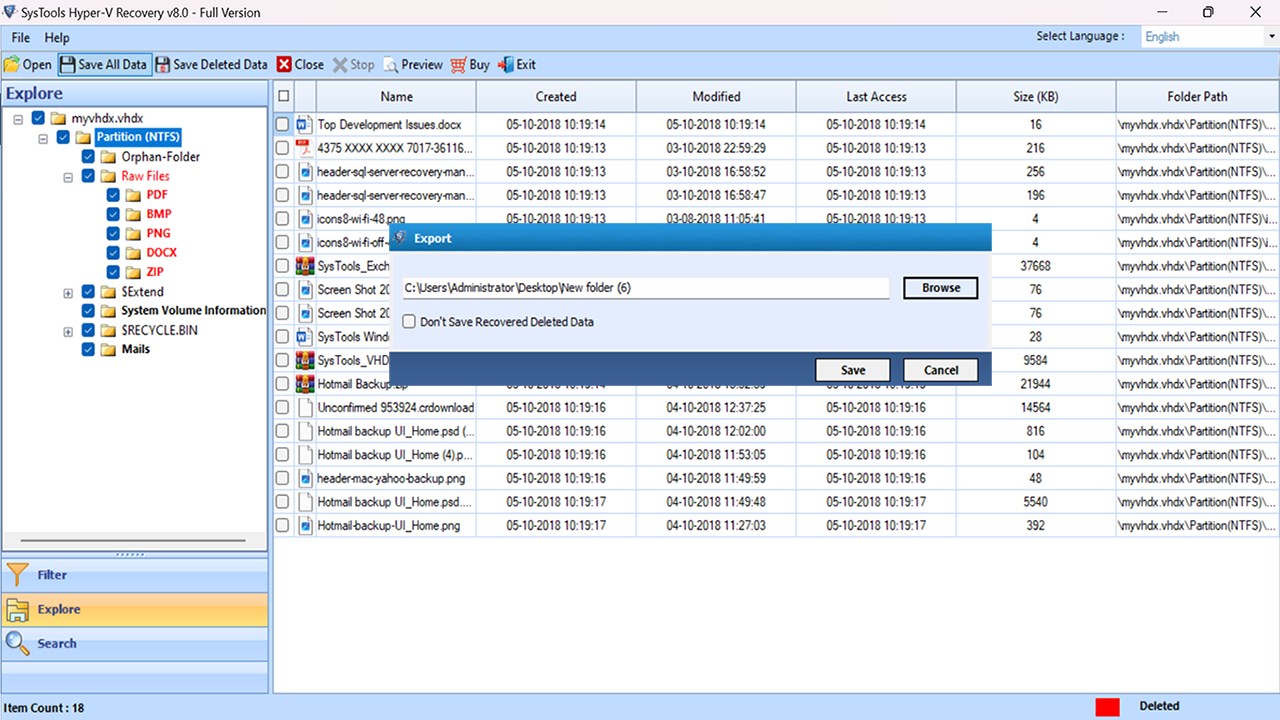Click archive icon of SysTools_VHD row

(306, 360)
